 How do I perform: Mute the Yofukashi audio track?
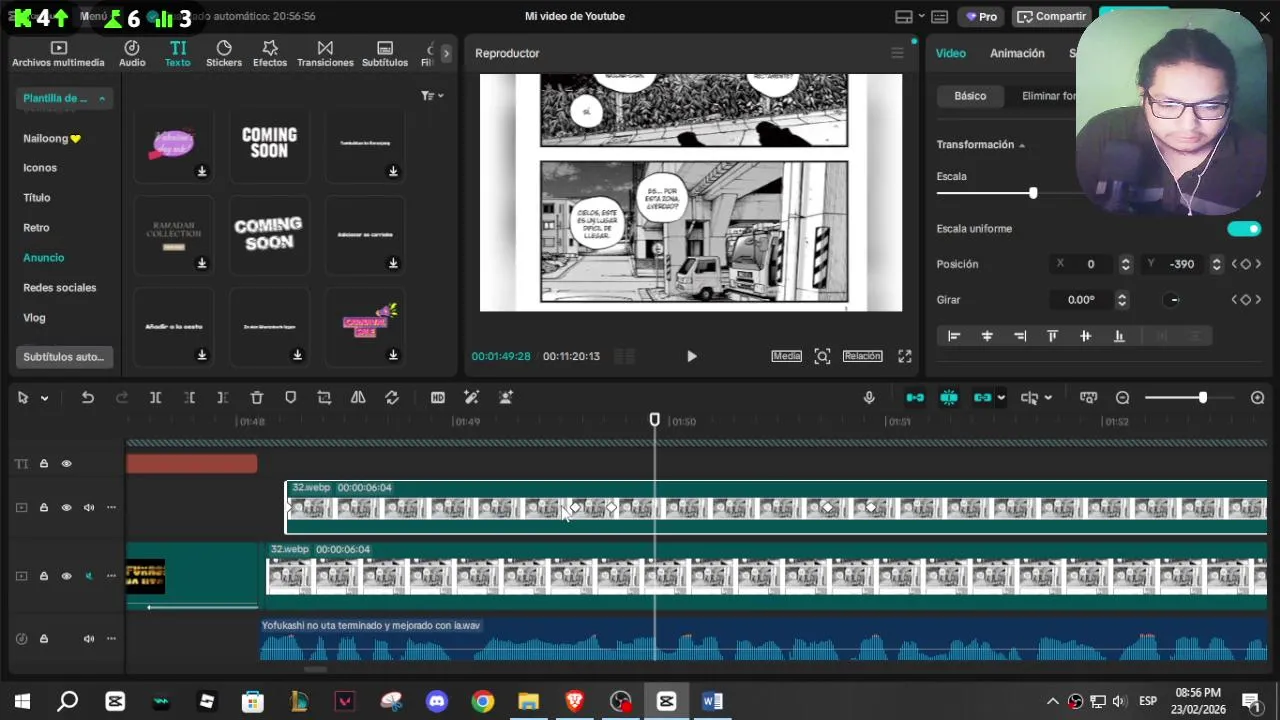point(89,639)
